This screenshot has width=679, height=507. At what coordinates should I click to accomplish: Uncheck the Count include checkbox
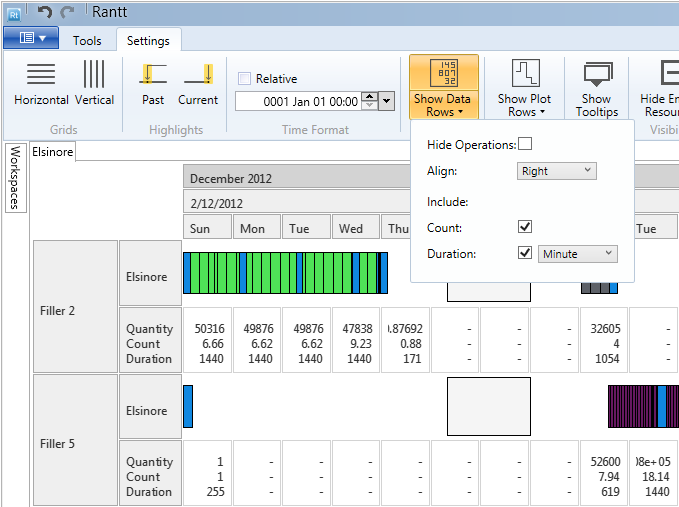point(525,227)
